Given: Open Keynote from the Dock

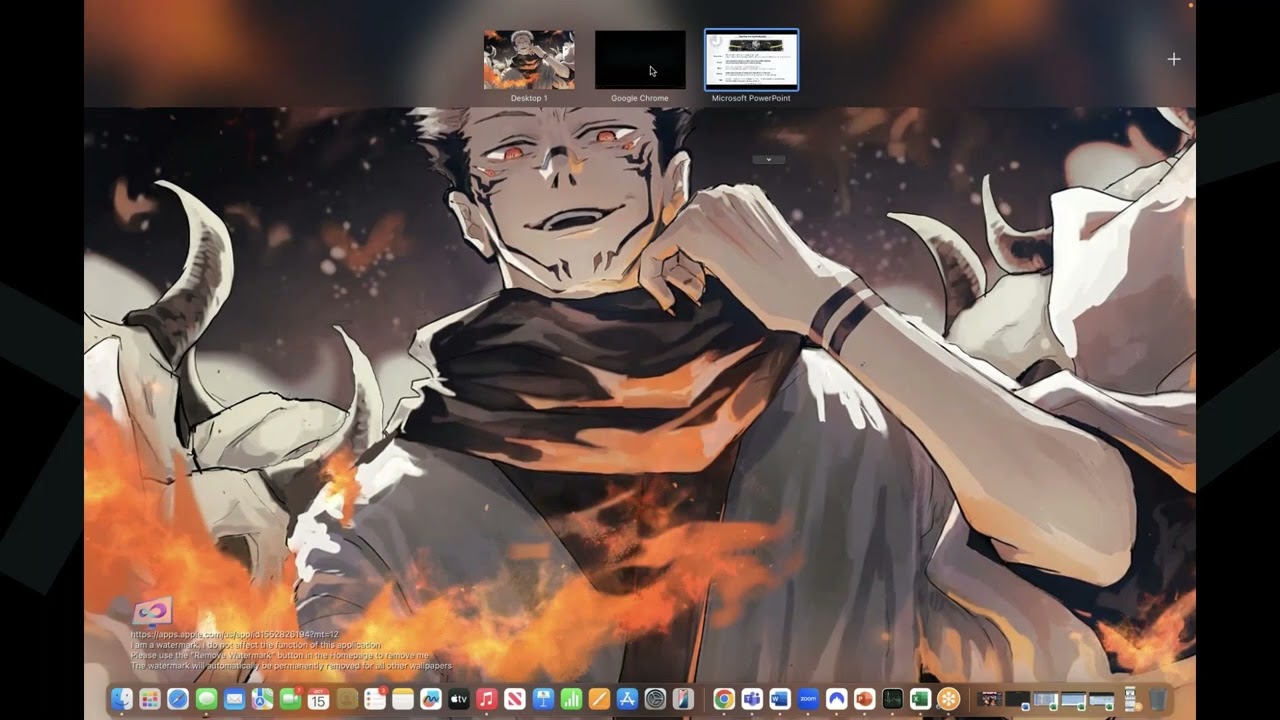Looking at the screenshot, I should (x=543, y=699).
